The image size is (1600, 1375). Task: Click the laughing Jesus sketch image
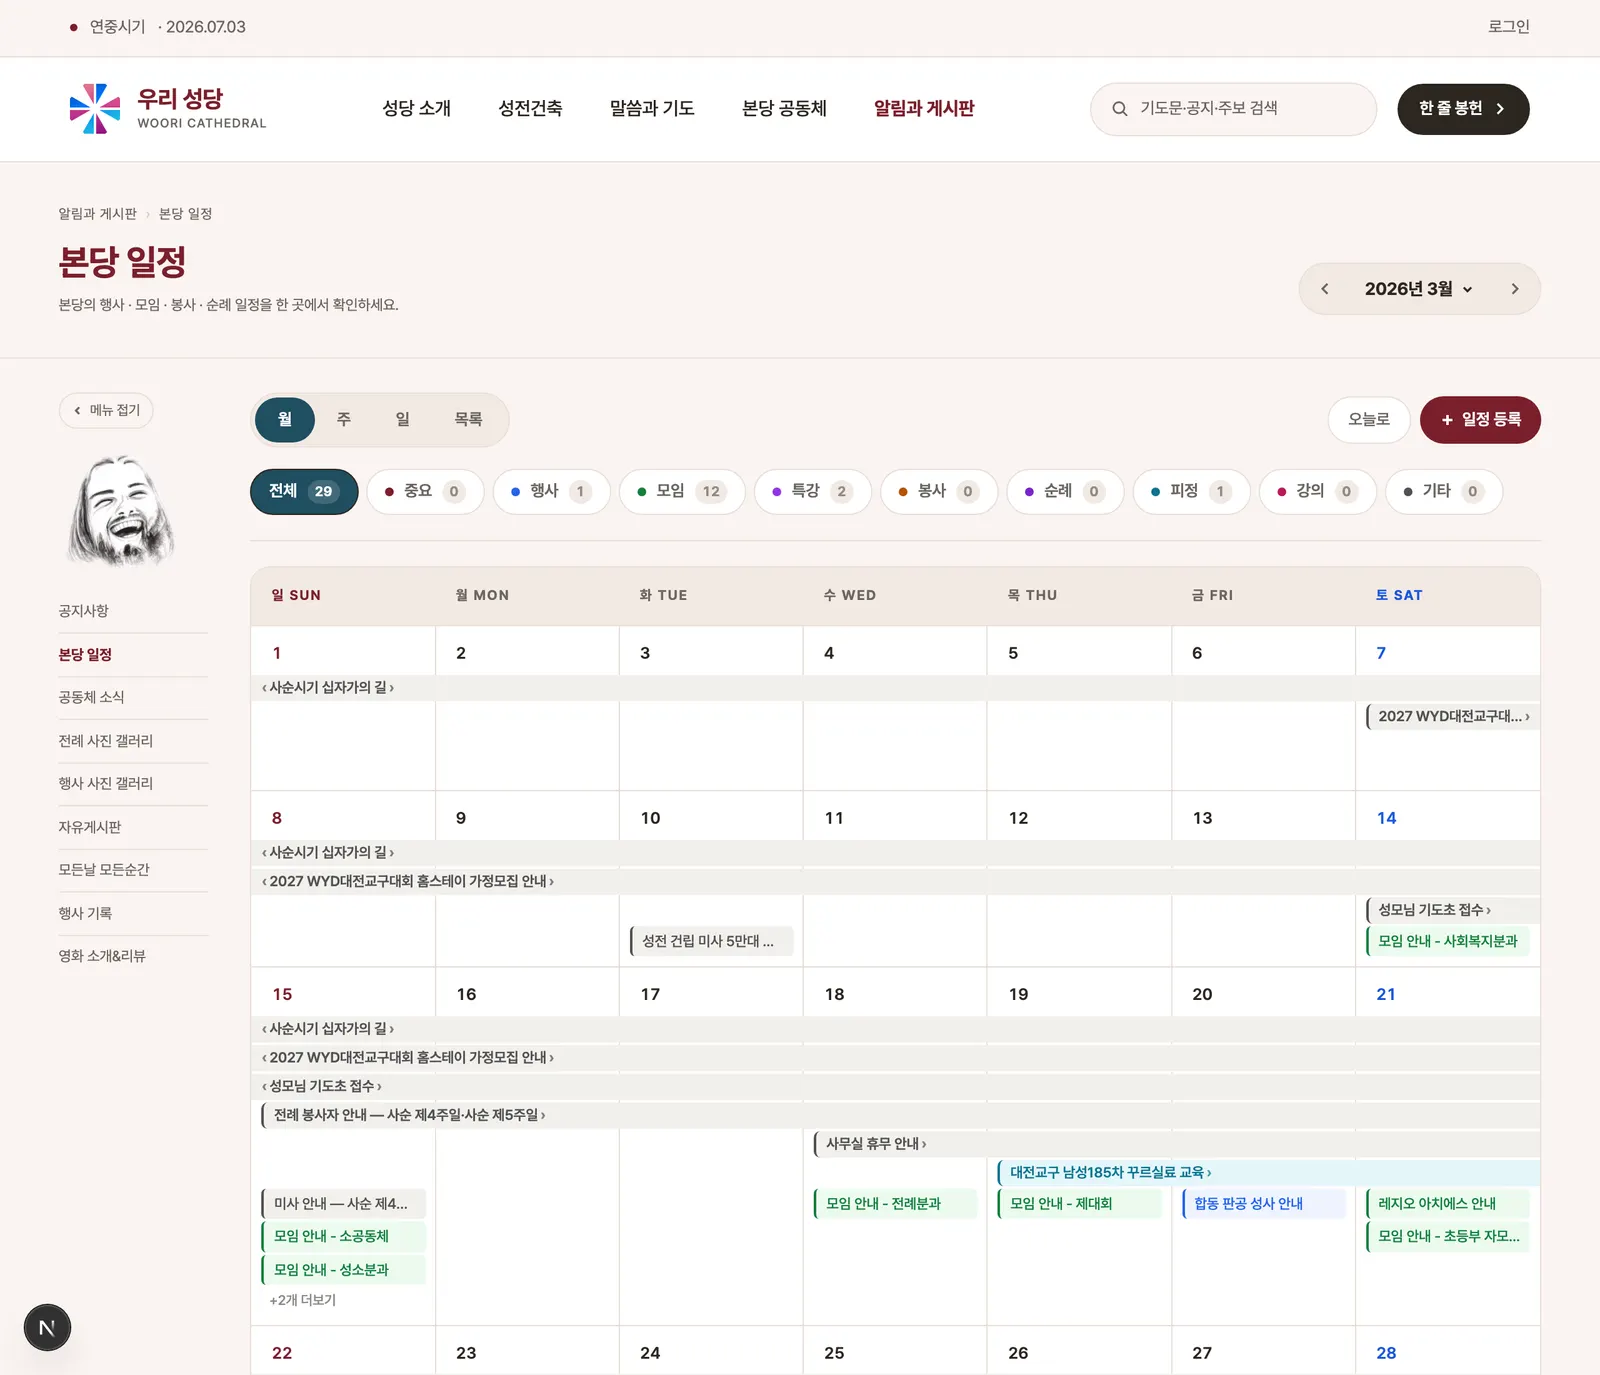(x=122, y=510)
